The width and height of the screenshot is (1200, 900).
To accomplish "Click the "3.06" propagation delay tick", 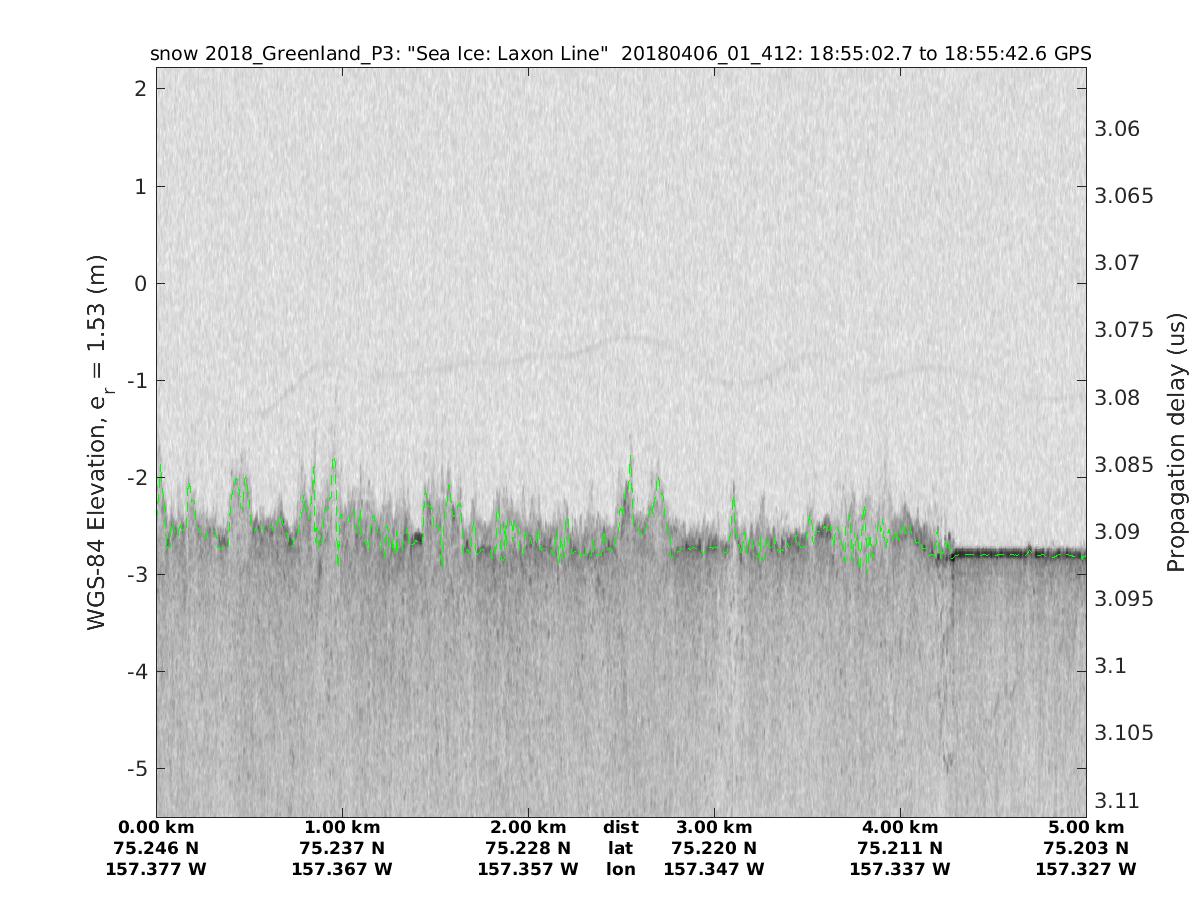I will pos(1117,129).
